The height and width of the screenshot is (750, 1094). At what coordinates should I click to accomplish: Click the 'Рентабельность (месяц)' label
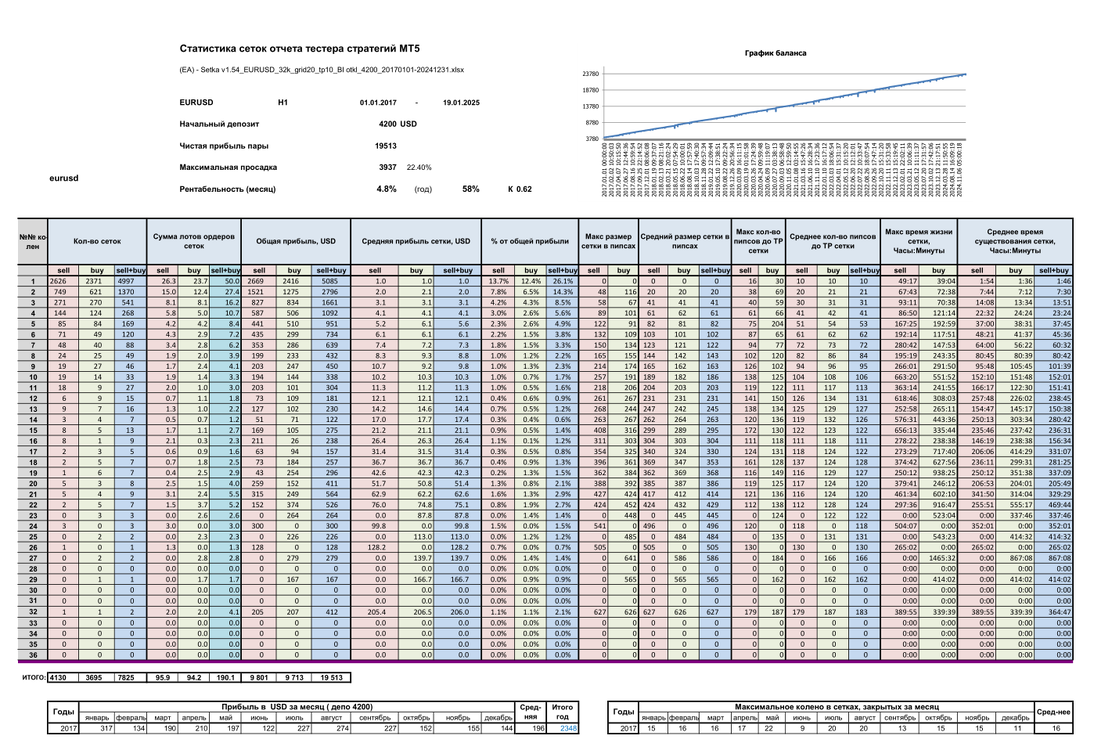(x=227, y=189)
